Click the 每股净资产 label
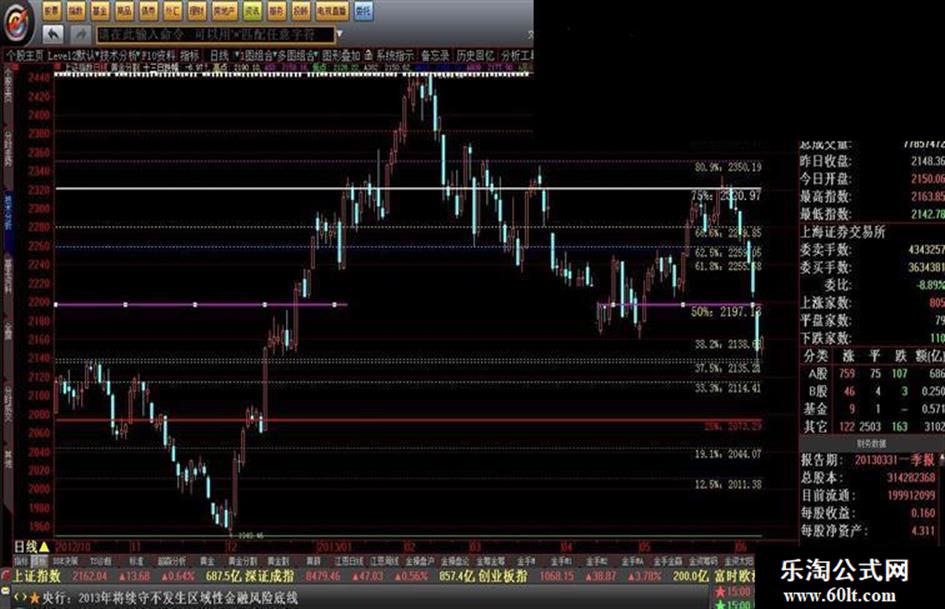Viewport: 945px width, 609px height. point(834,531)
